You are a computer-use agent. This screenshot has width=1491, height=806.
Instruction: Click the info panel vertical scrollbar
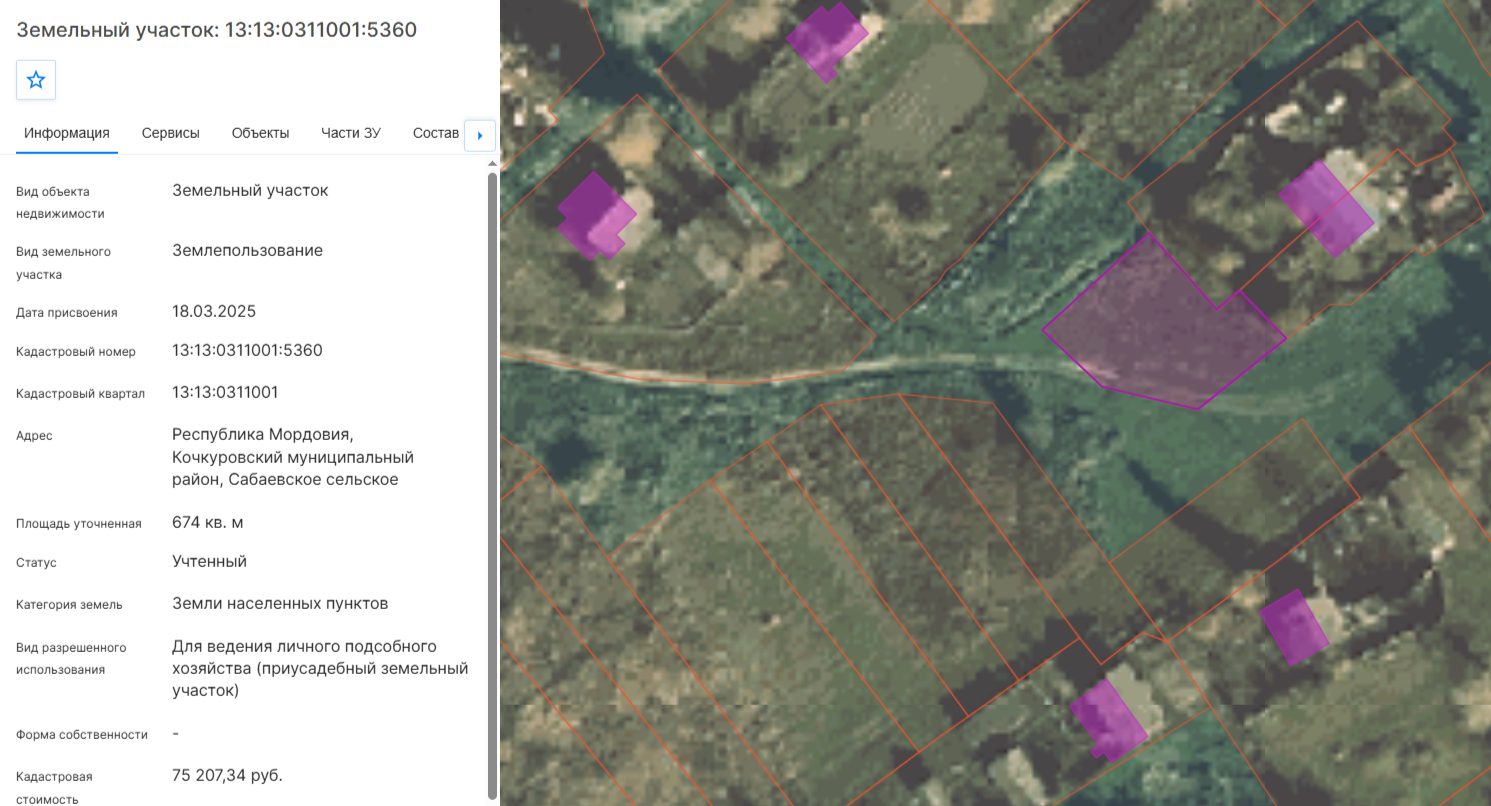(x=491, y=485)
